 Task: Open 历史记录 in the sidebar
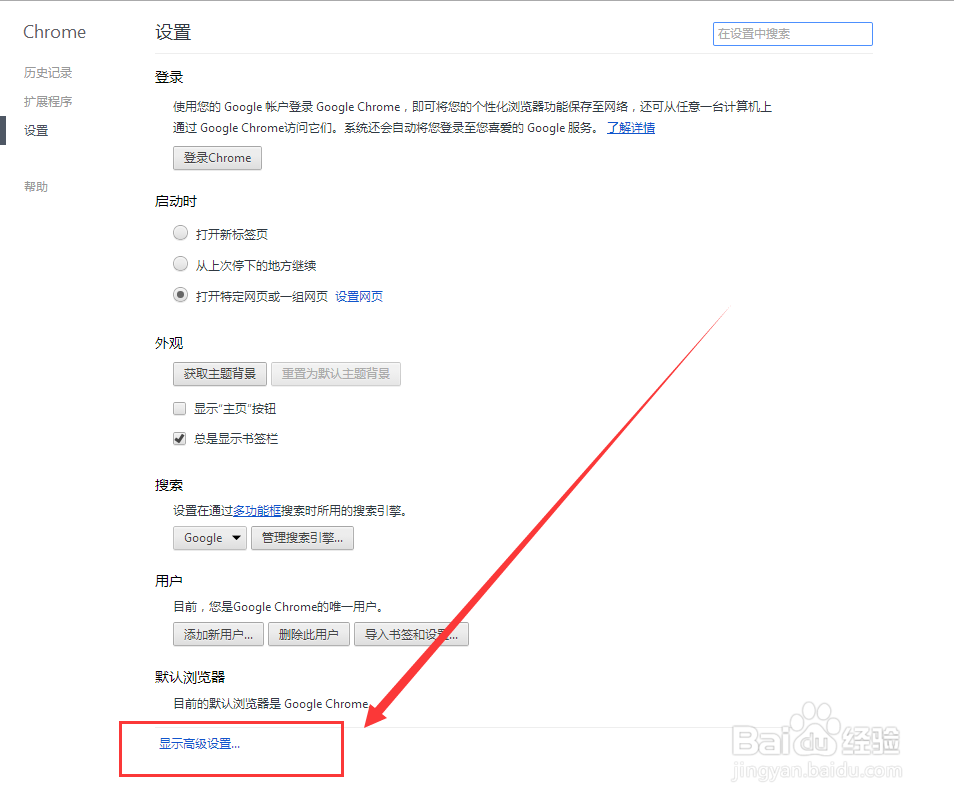[x=47, y=72]
